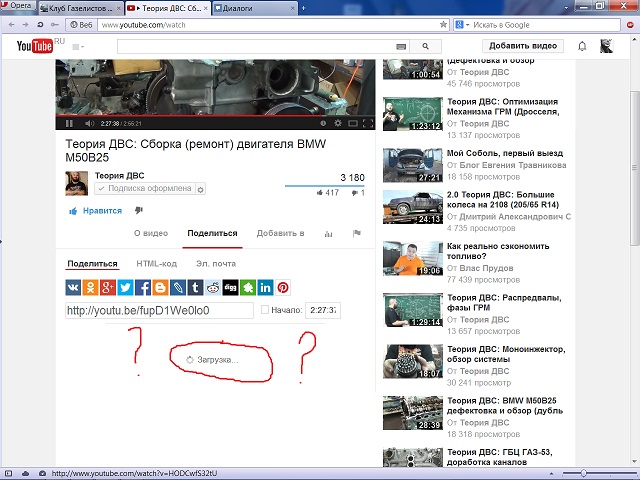Toggle the Подписка оформлена subscription button

(145, 188)
